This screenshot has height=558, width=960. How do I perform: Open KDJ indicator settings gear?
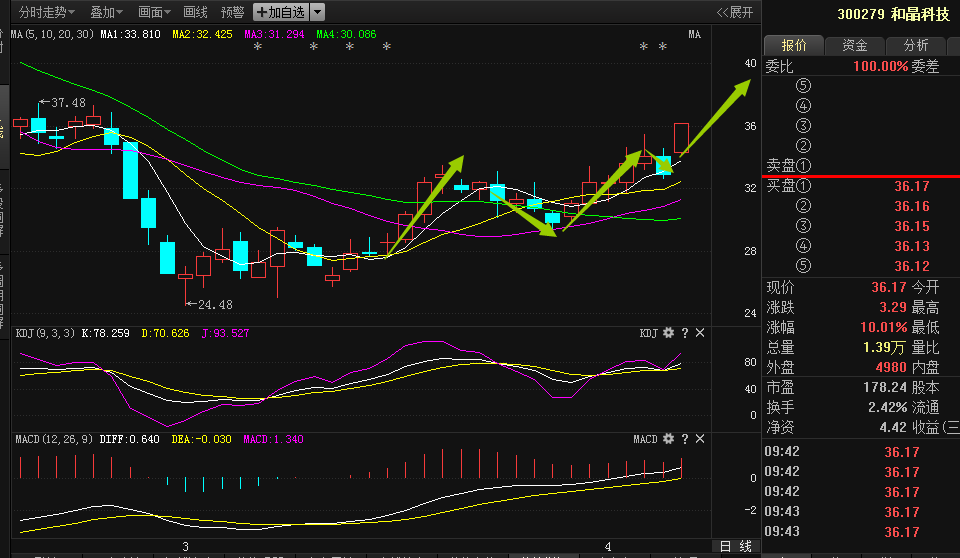[x=669, y=333]
